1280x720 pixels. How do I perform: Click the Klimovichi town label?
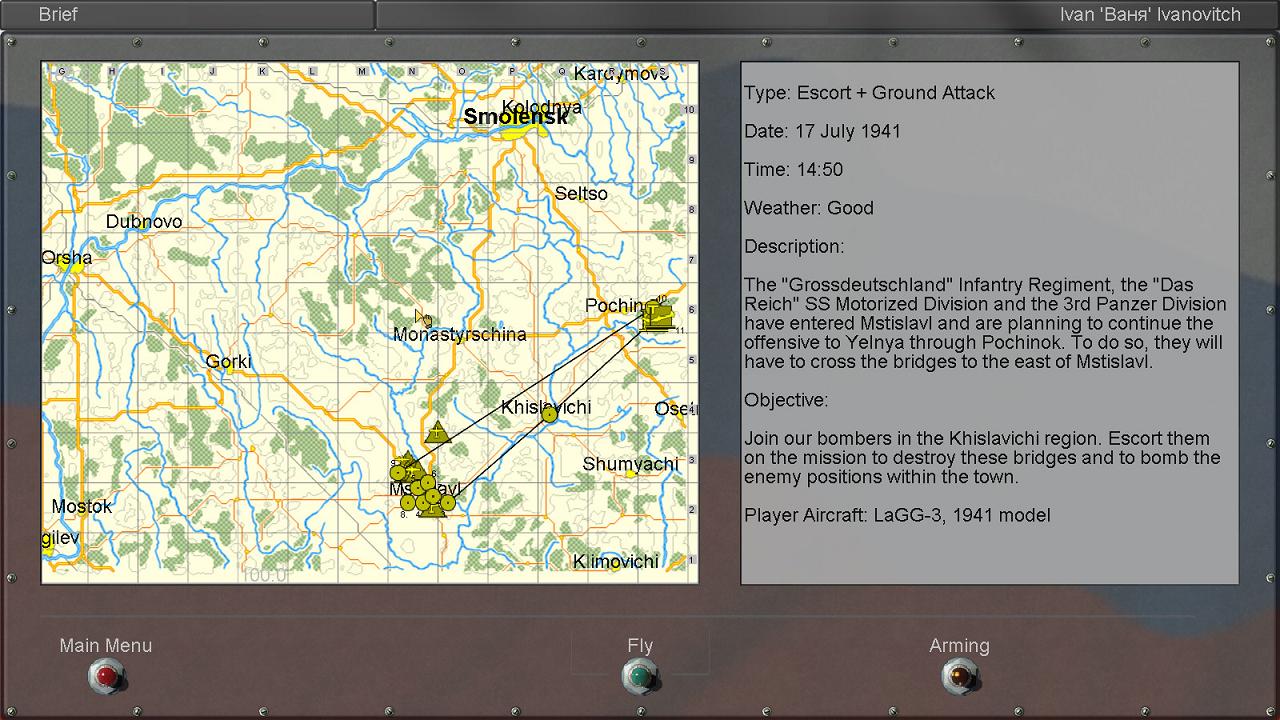point(616,562)
